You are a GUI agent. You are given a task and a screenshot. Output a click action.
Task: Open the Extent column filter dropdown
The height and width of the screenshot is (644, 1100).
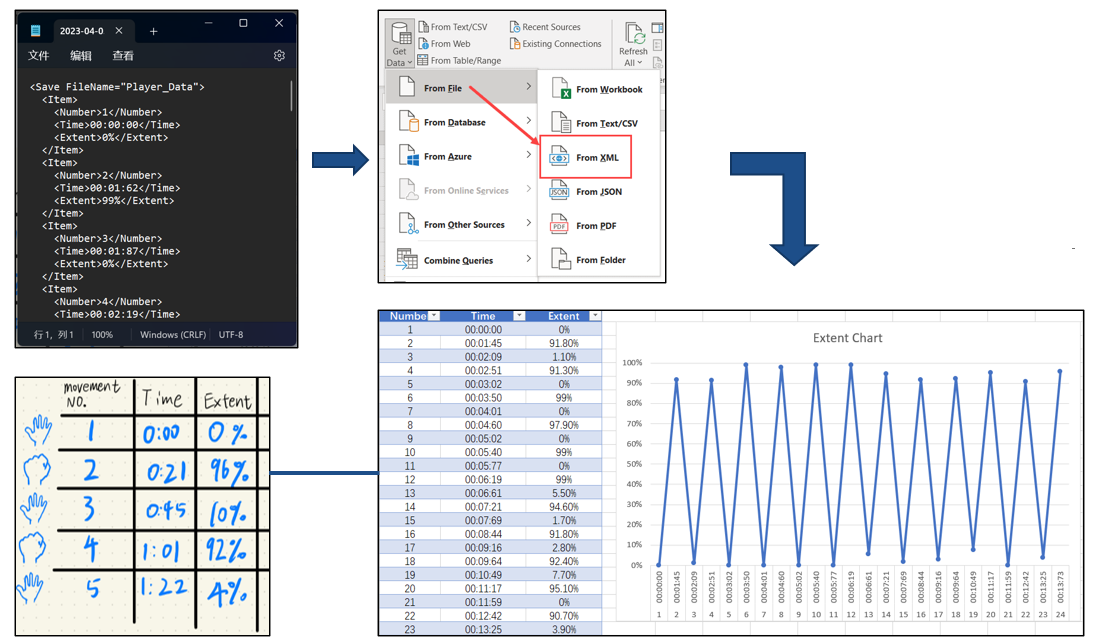[x=595, y=316]
